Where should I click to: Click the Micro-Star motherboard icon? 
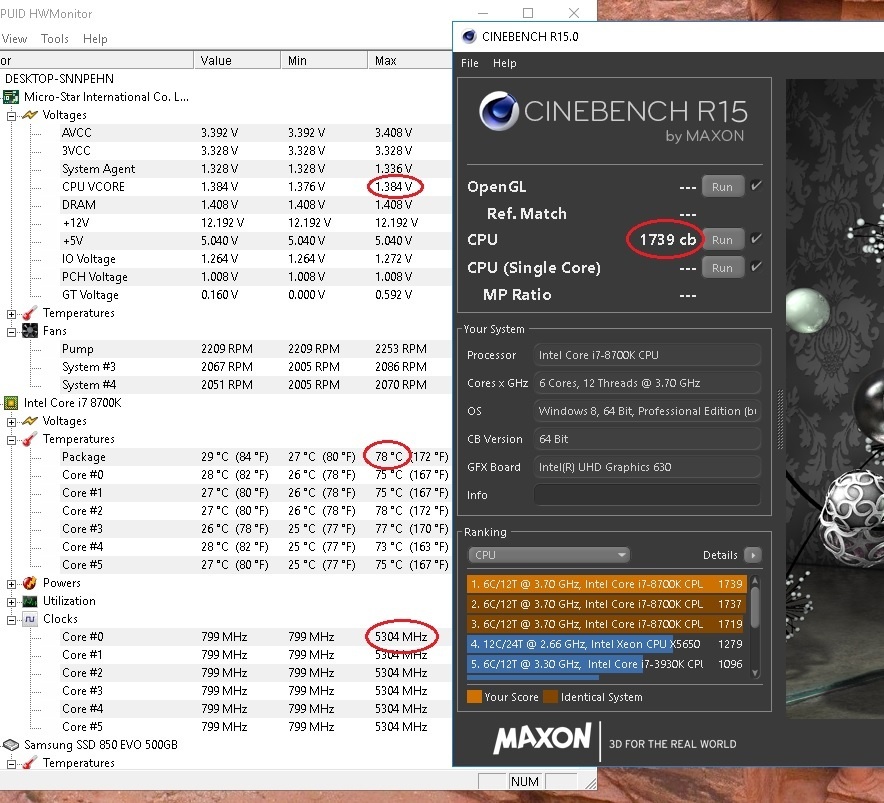(x=11, y=97)
